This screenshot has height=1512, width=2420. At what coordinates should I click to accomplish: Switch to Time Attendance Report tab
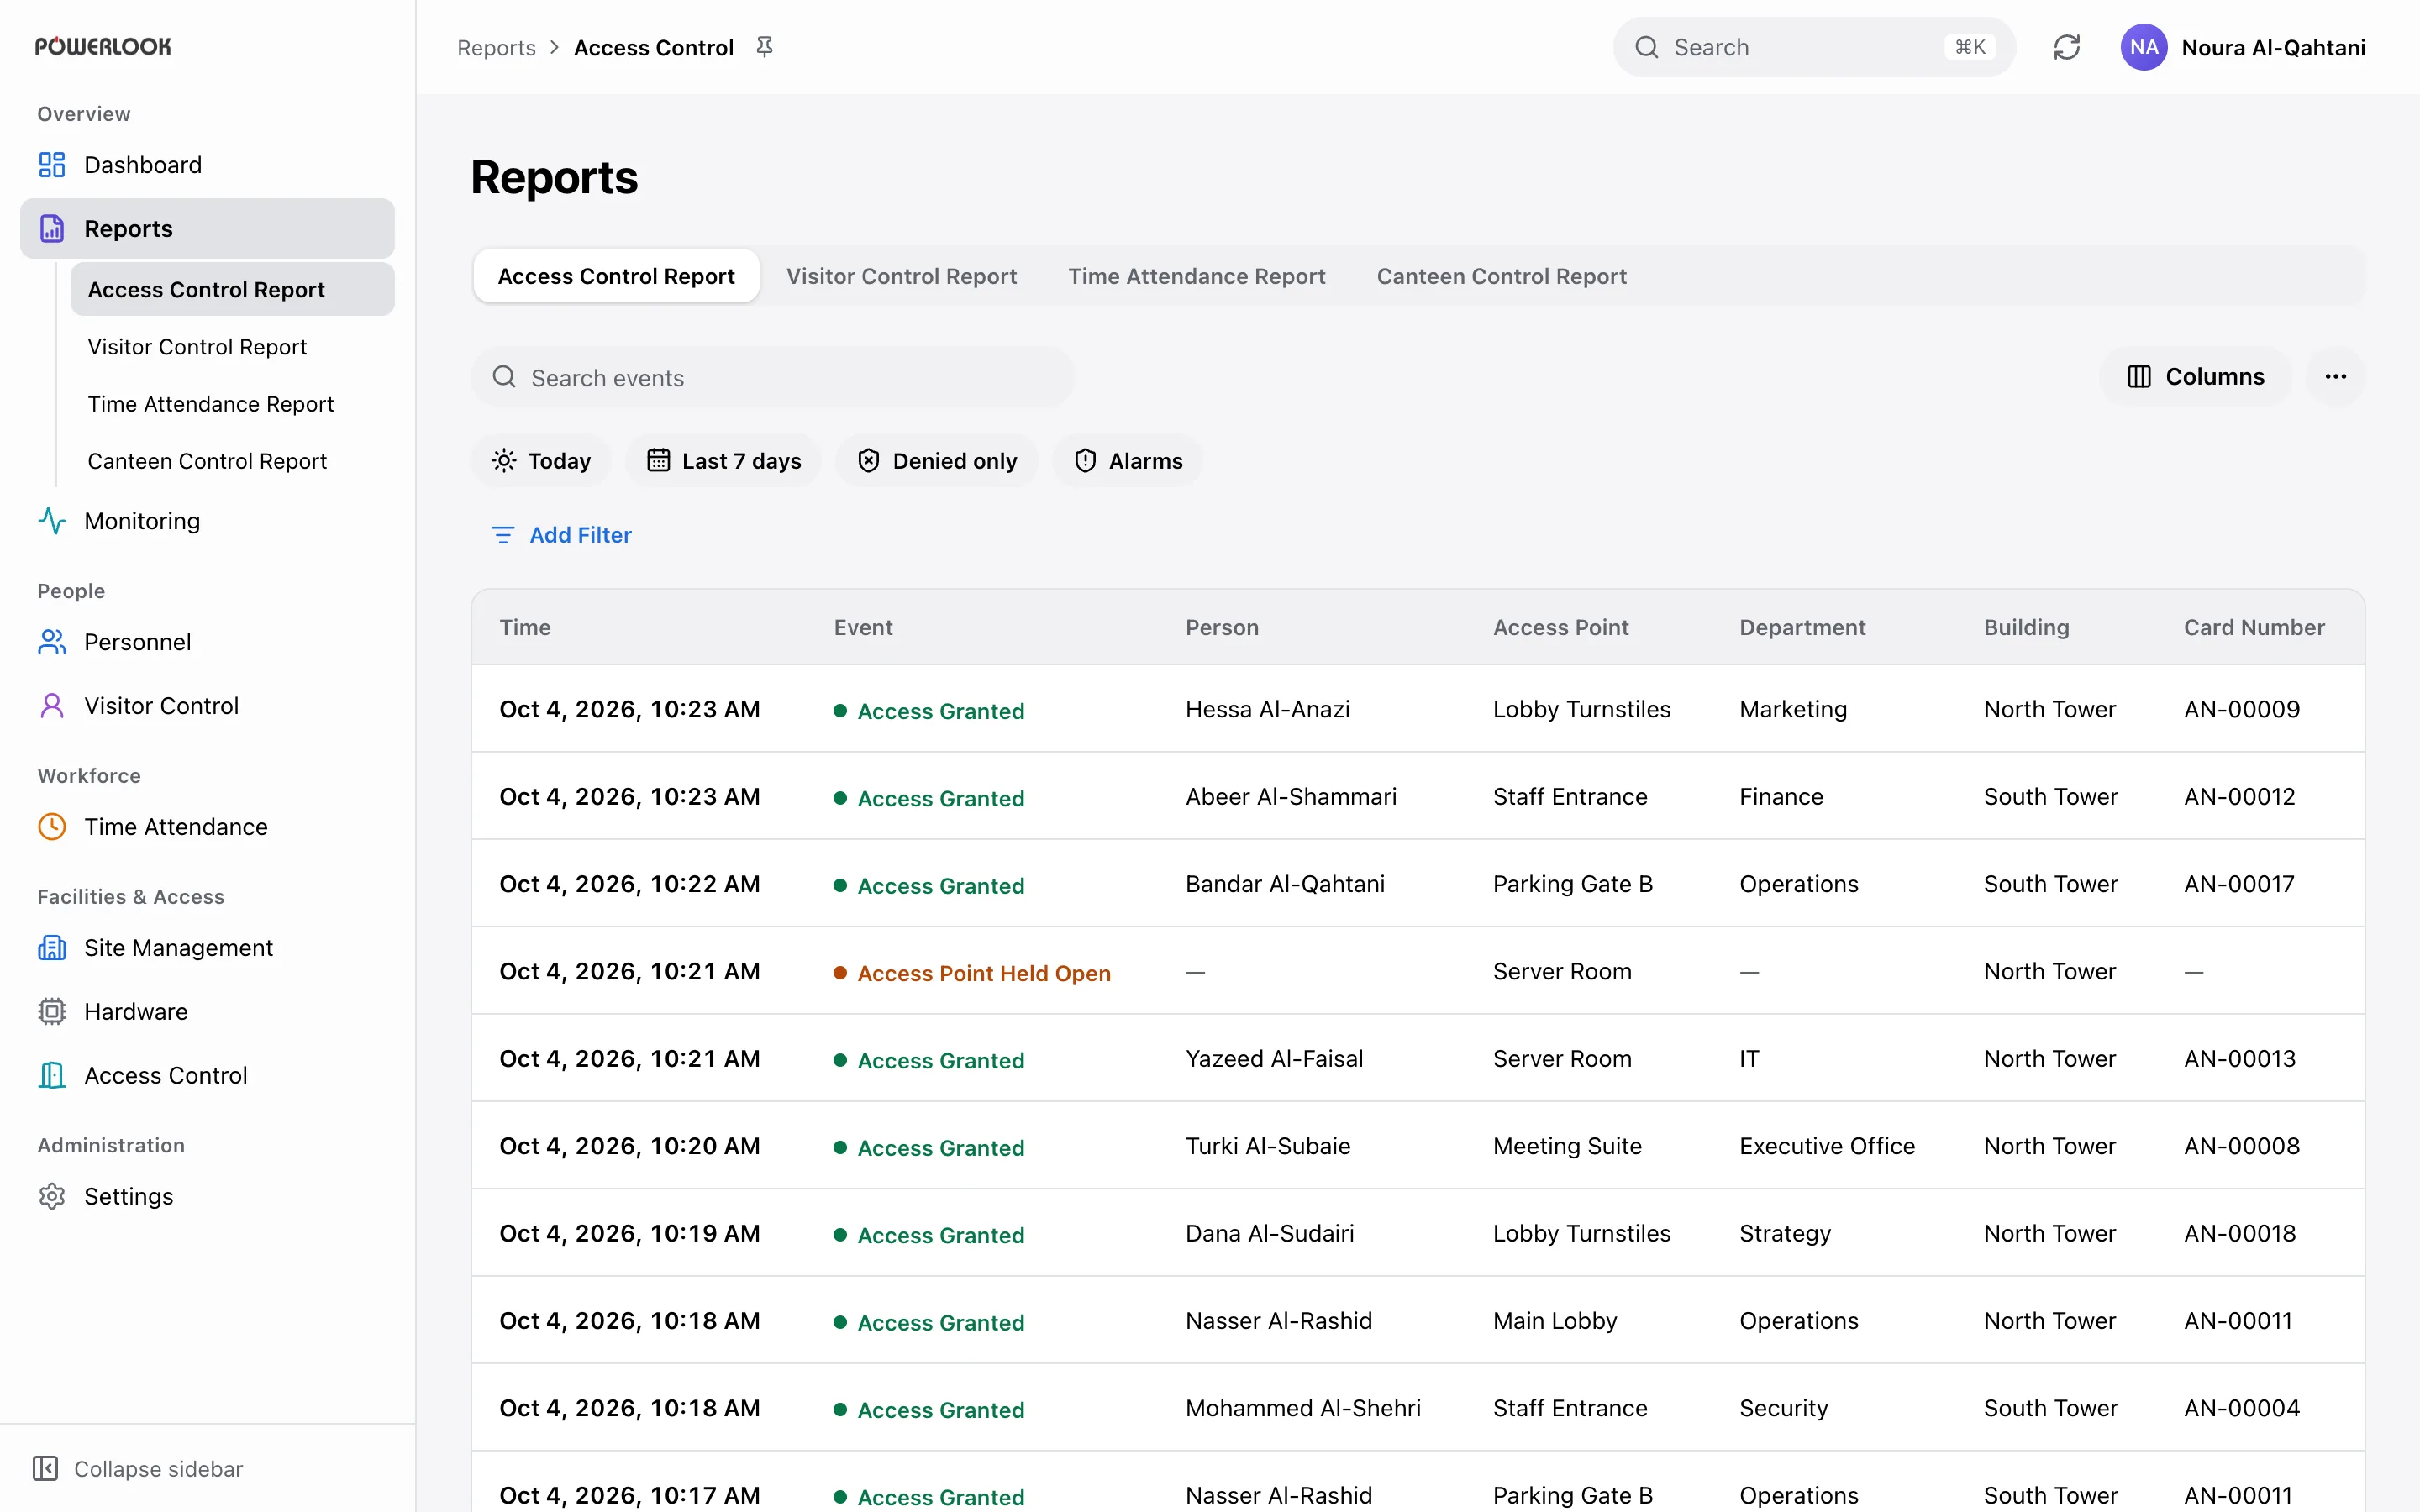pos(1196,276)
